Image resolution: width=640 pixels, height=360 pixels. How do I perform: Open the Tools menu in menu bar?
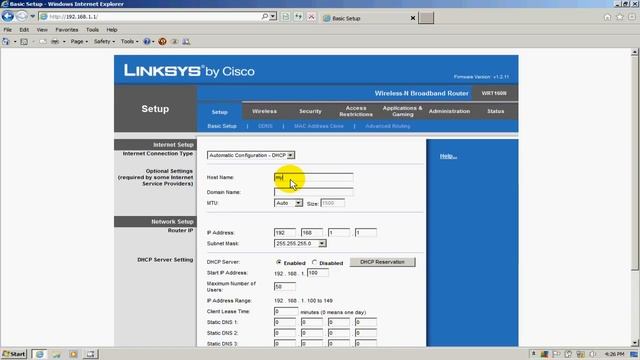(92, 30)
